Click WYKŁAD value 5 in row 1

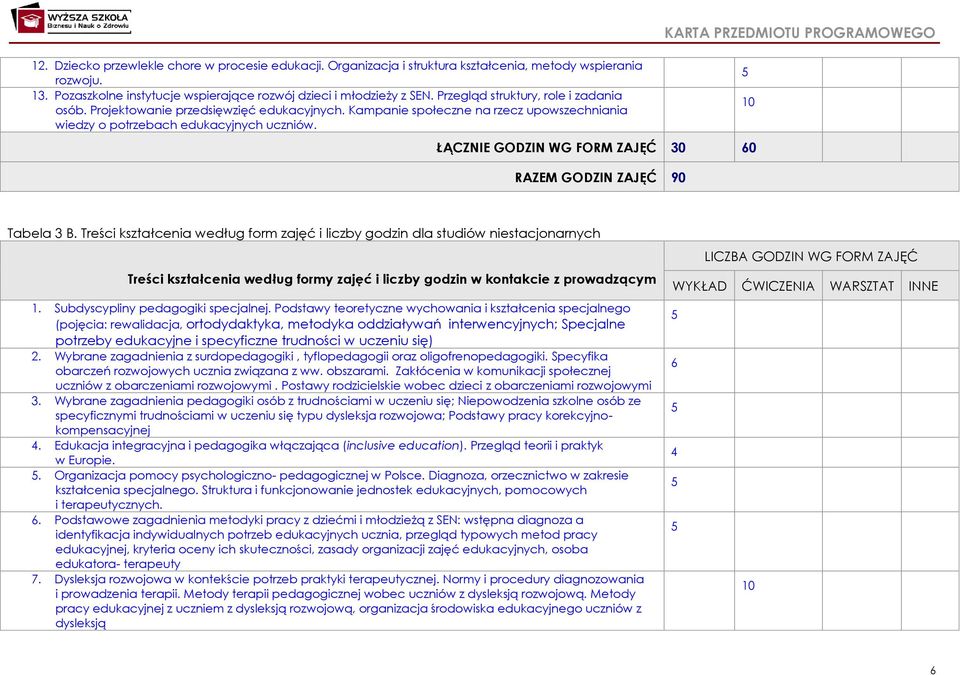pos(674,315)
